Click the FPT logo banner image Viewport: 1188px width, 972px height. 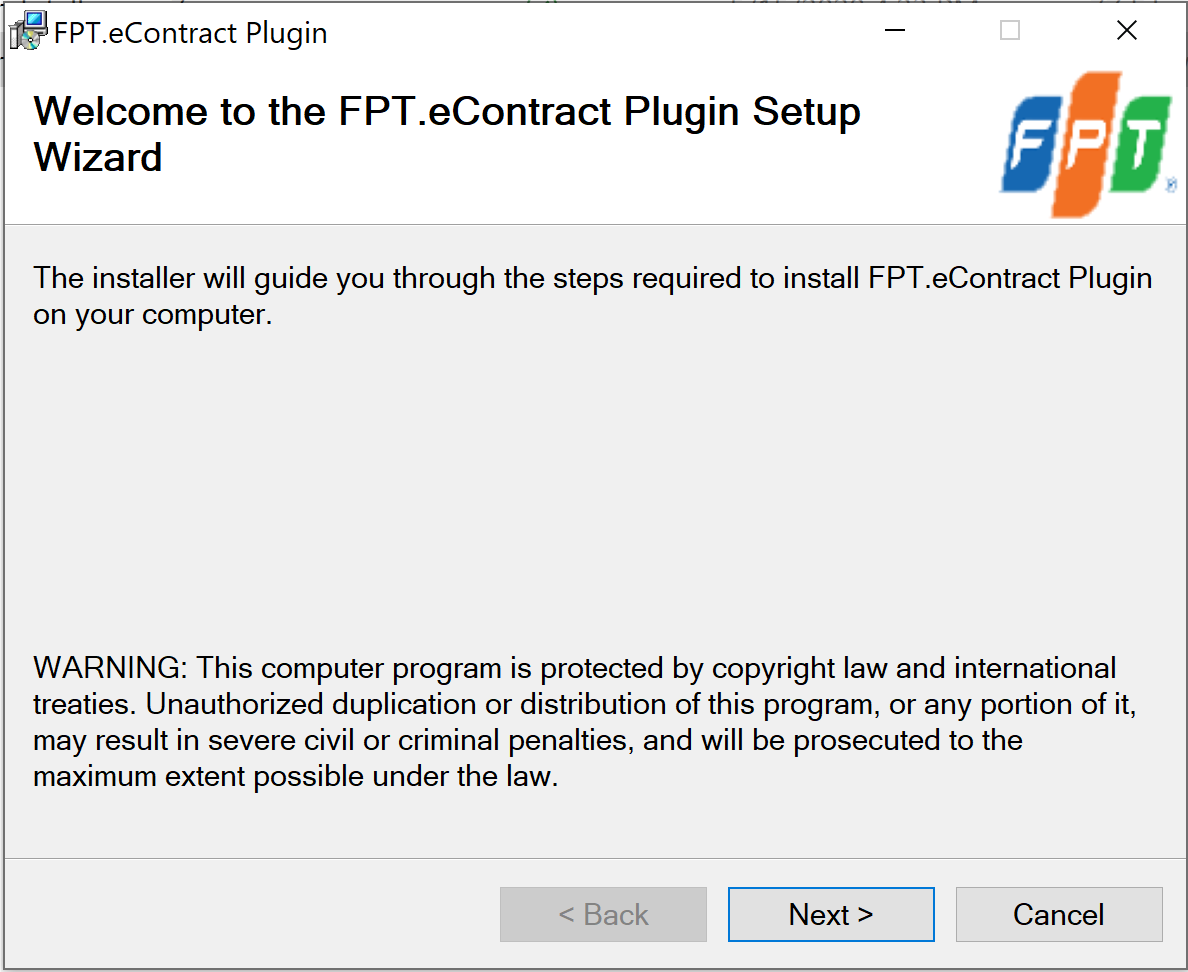click(1088, 144)
